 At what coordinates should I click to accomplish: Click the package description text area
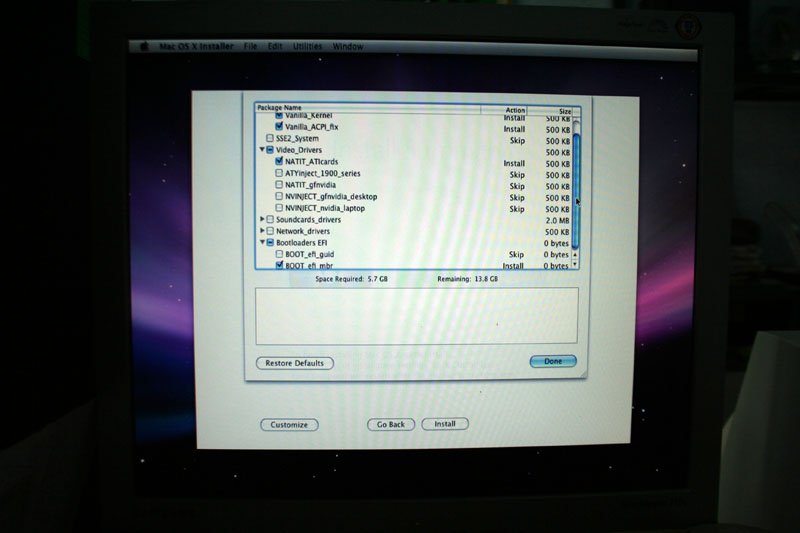[x=416, y=316]
